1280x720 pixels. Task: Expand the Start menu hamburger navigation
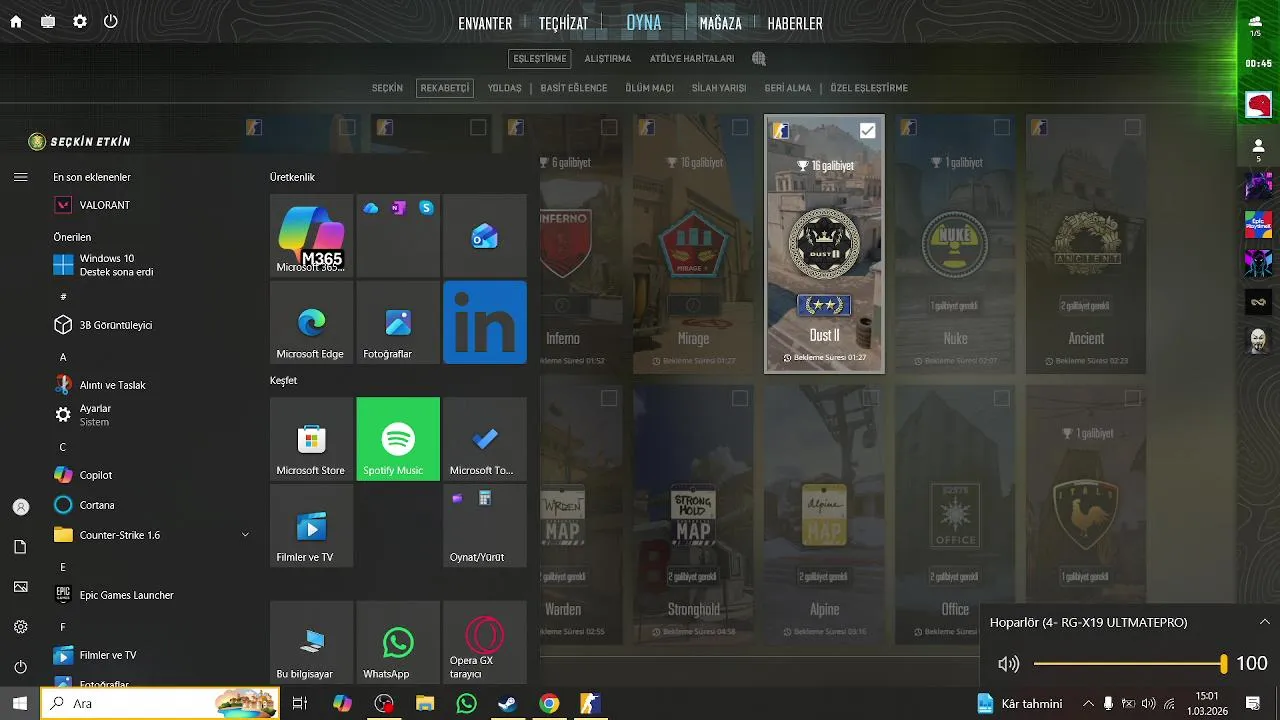click(x=20, y=177)
